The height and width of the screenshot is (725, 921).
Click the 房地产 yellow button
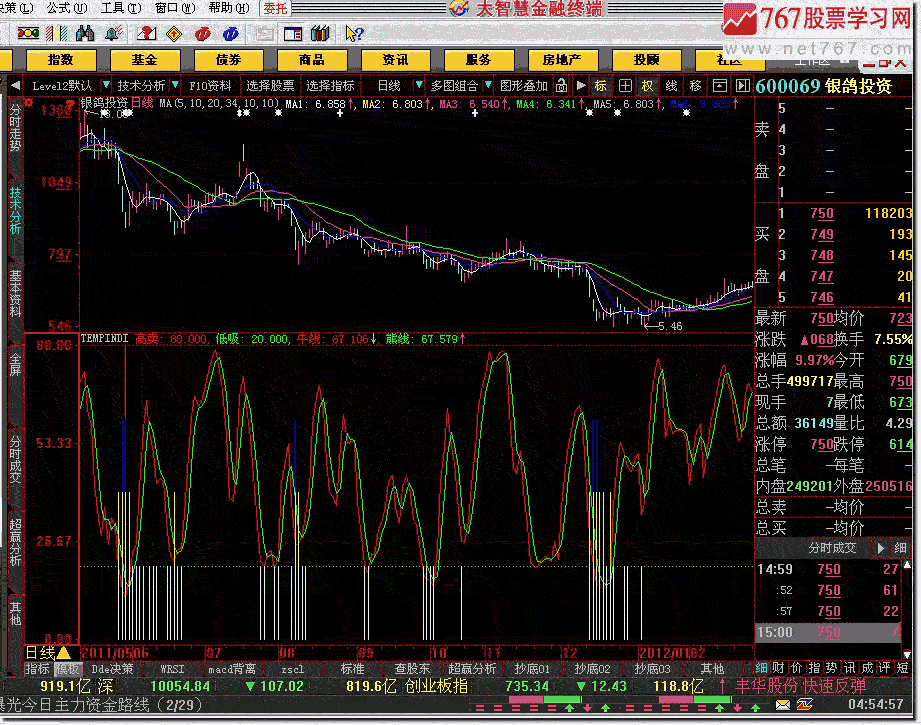(563, 60)
